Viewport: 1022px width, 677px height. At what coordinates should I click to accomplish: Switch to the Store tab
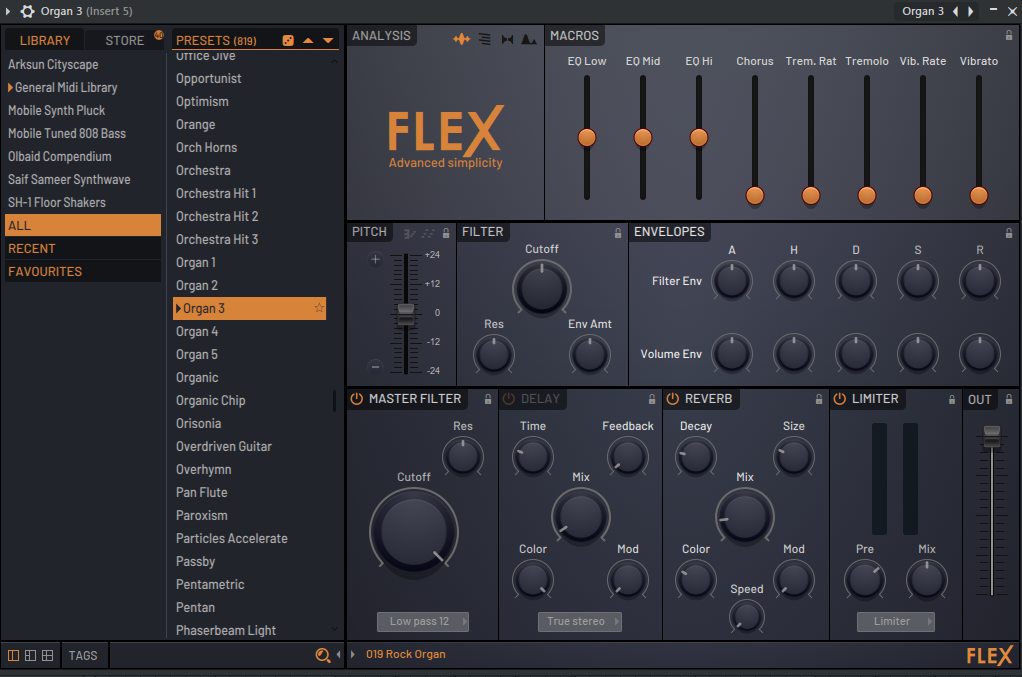pyautogui.click(x=124, y=40)
